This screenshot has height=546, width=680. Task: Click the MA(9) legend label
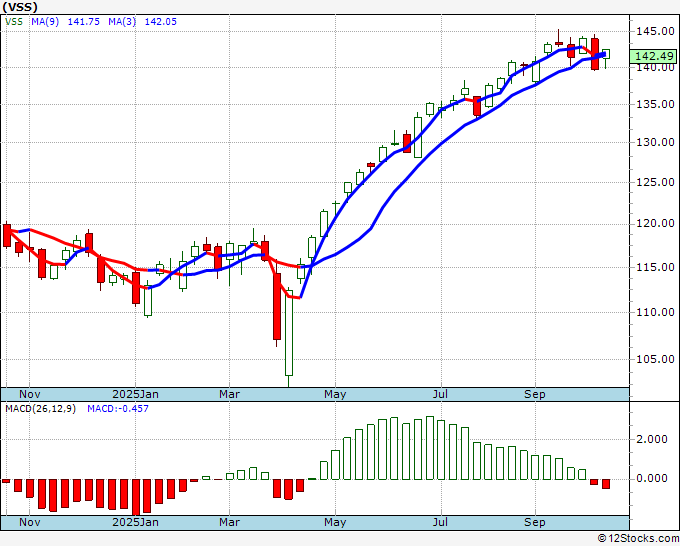[x=45, y=22]
